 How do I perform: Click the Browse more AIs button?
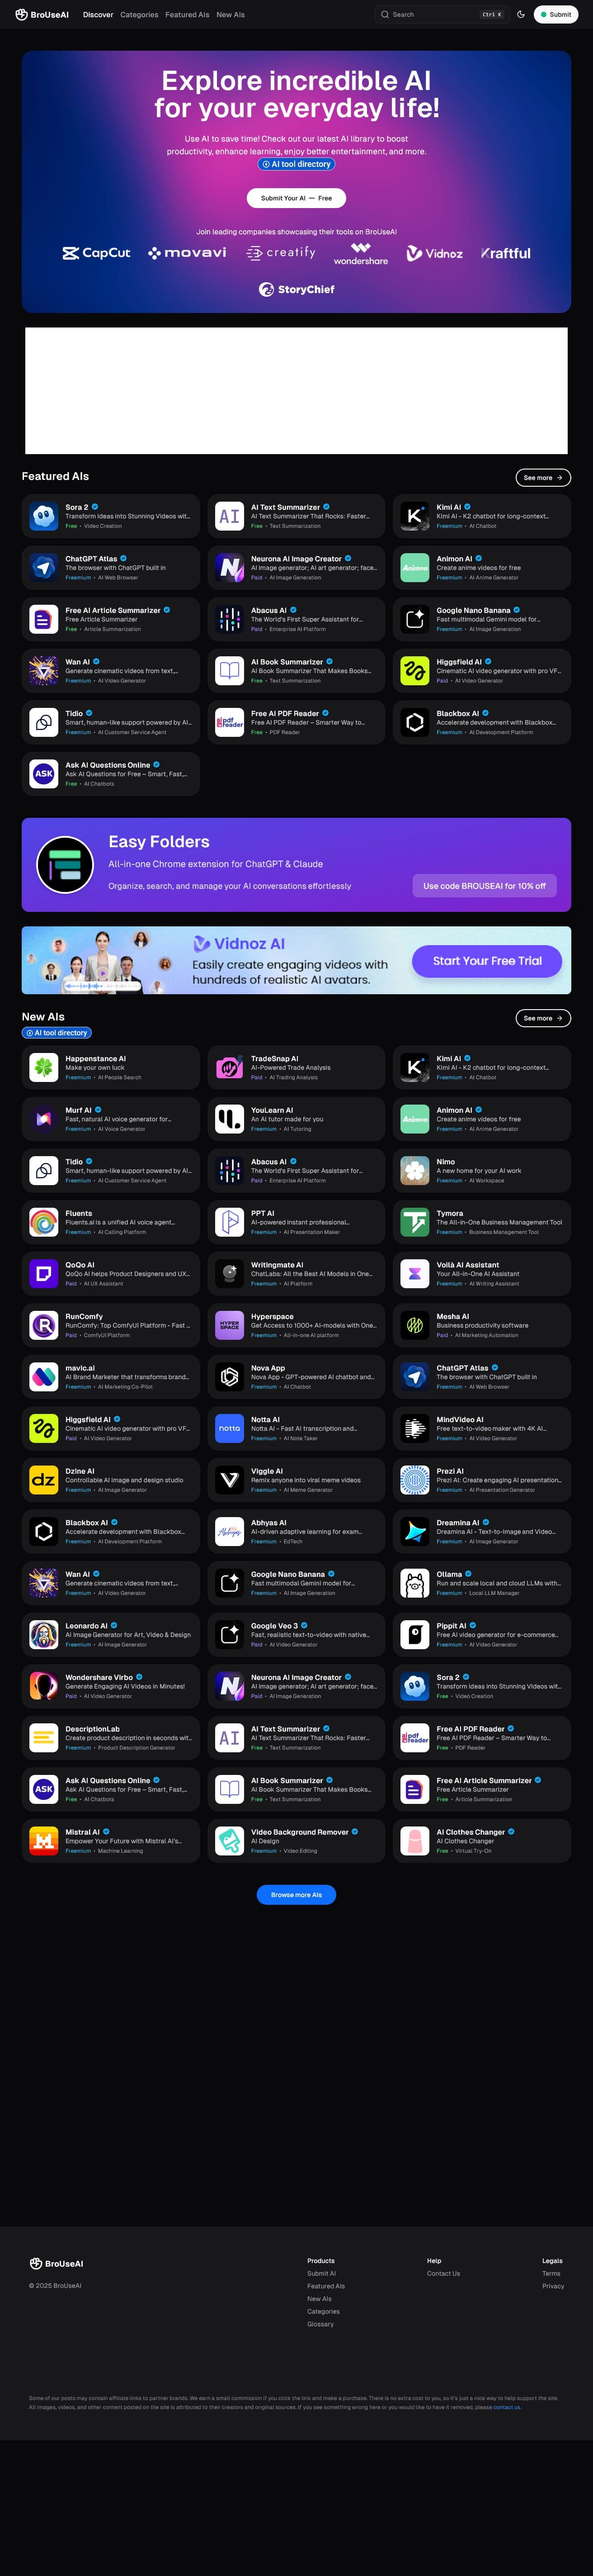tap(296, 1895)
